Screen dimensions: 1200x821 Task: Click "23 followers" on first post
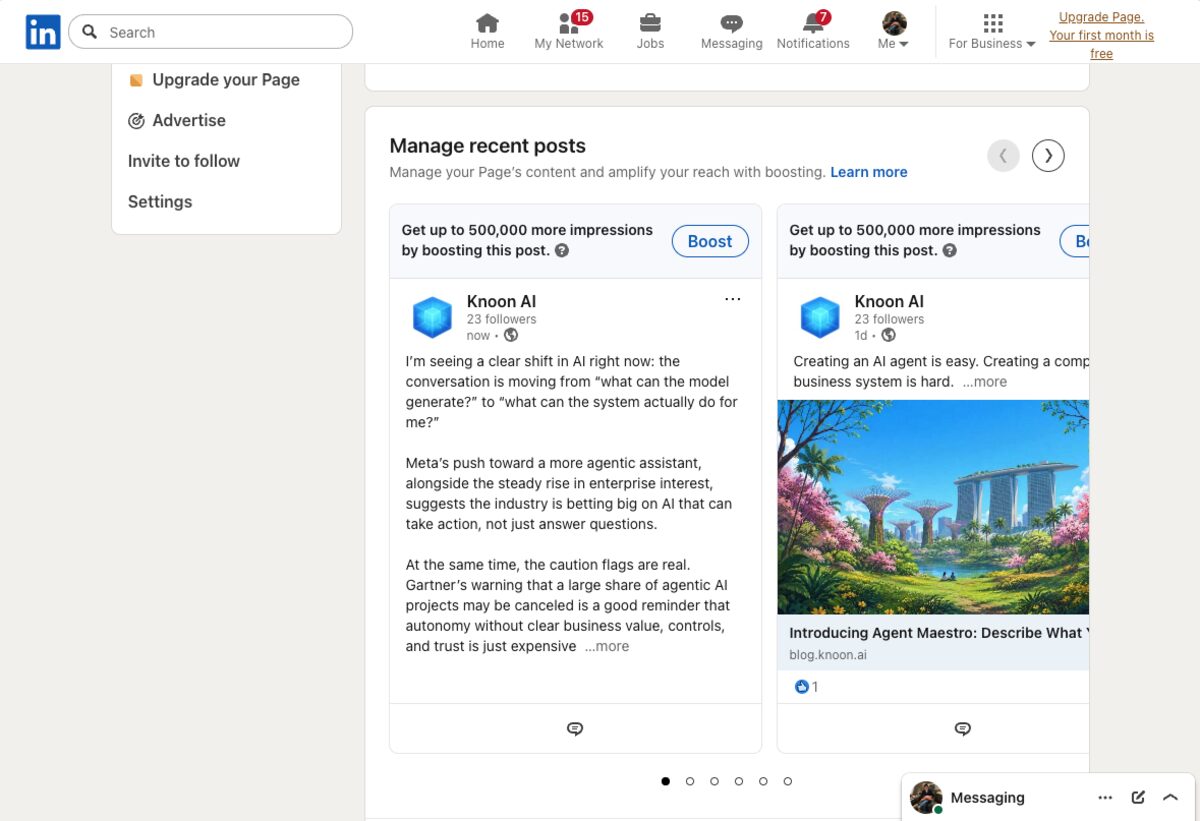click(x=501, y=319)
